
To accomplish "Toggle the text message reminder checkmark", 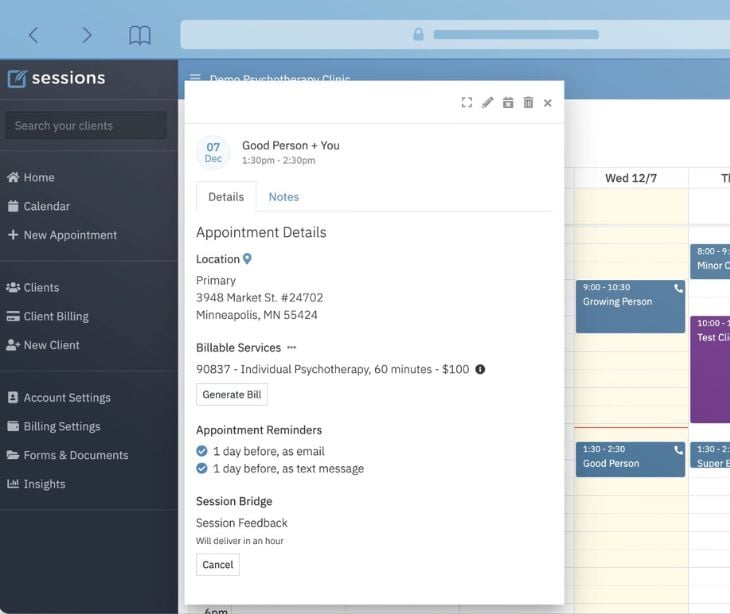I will click(202, 468).
